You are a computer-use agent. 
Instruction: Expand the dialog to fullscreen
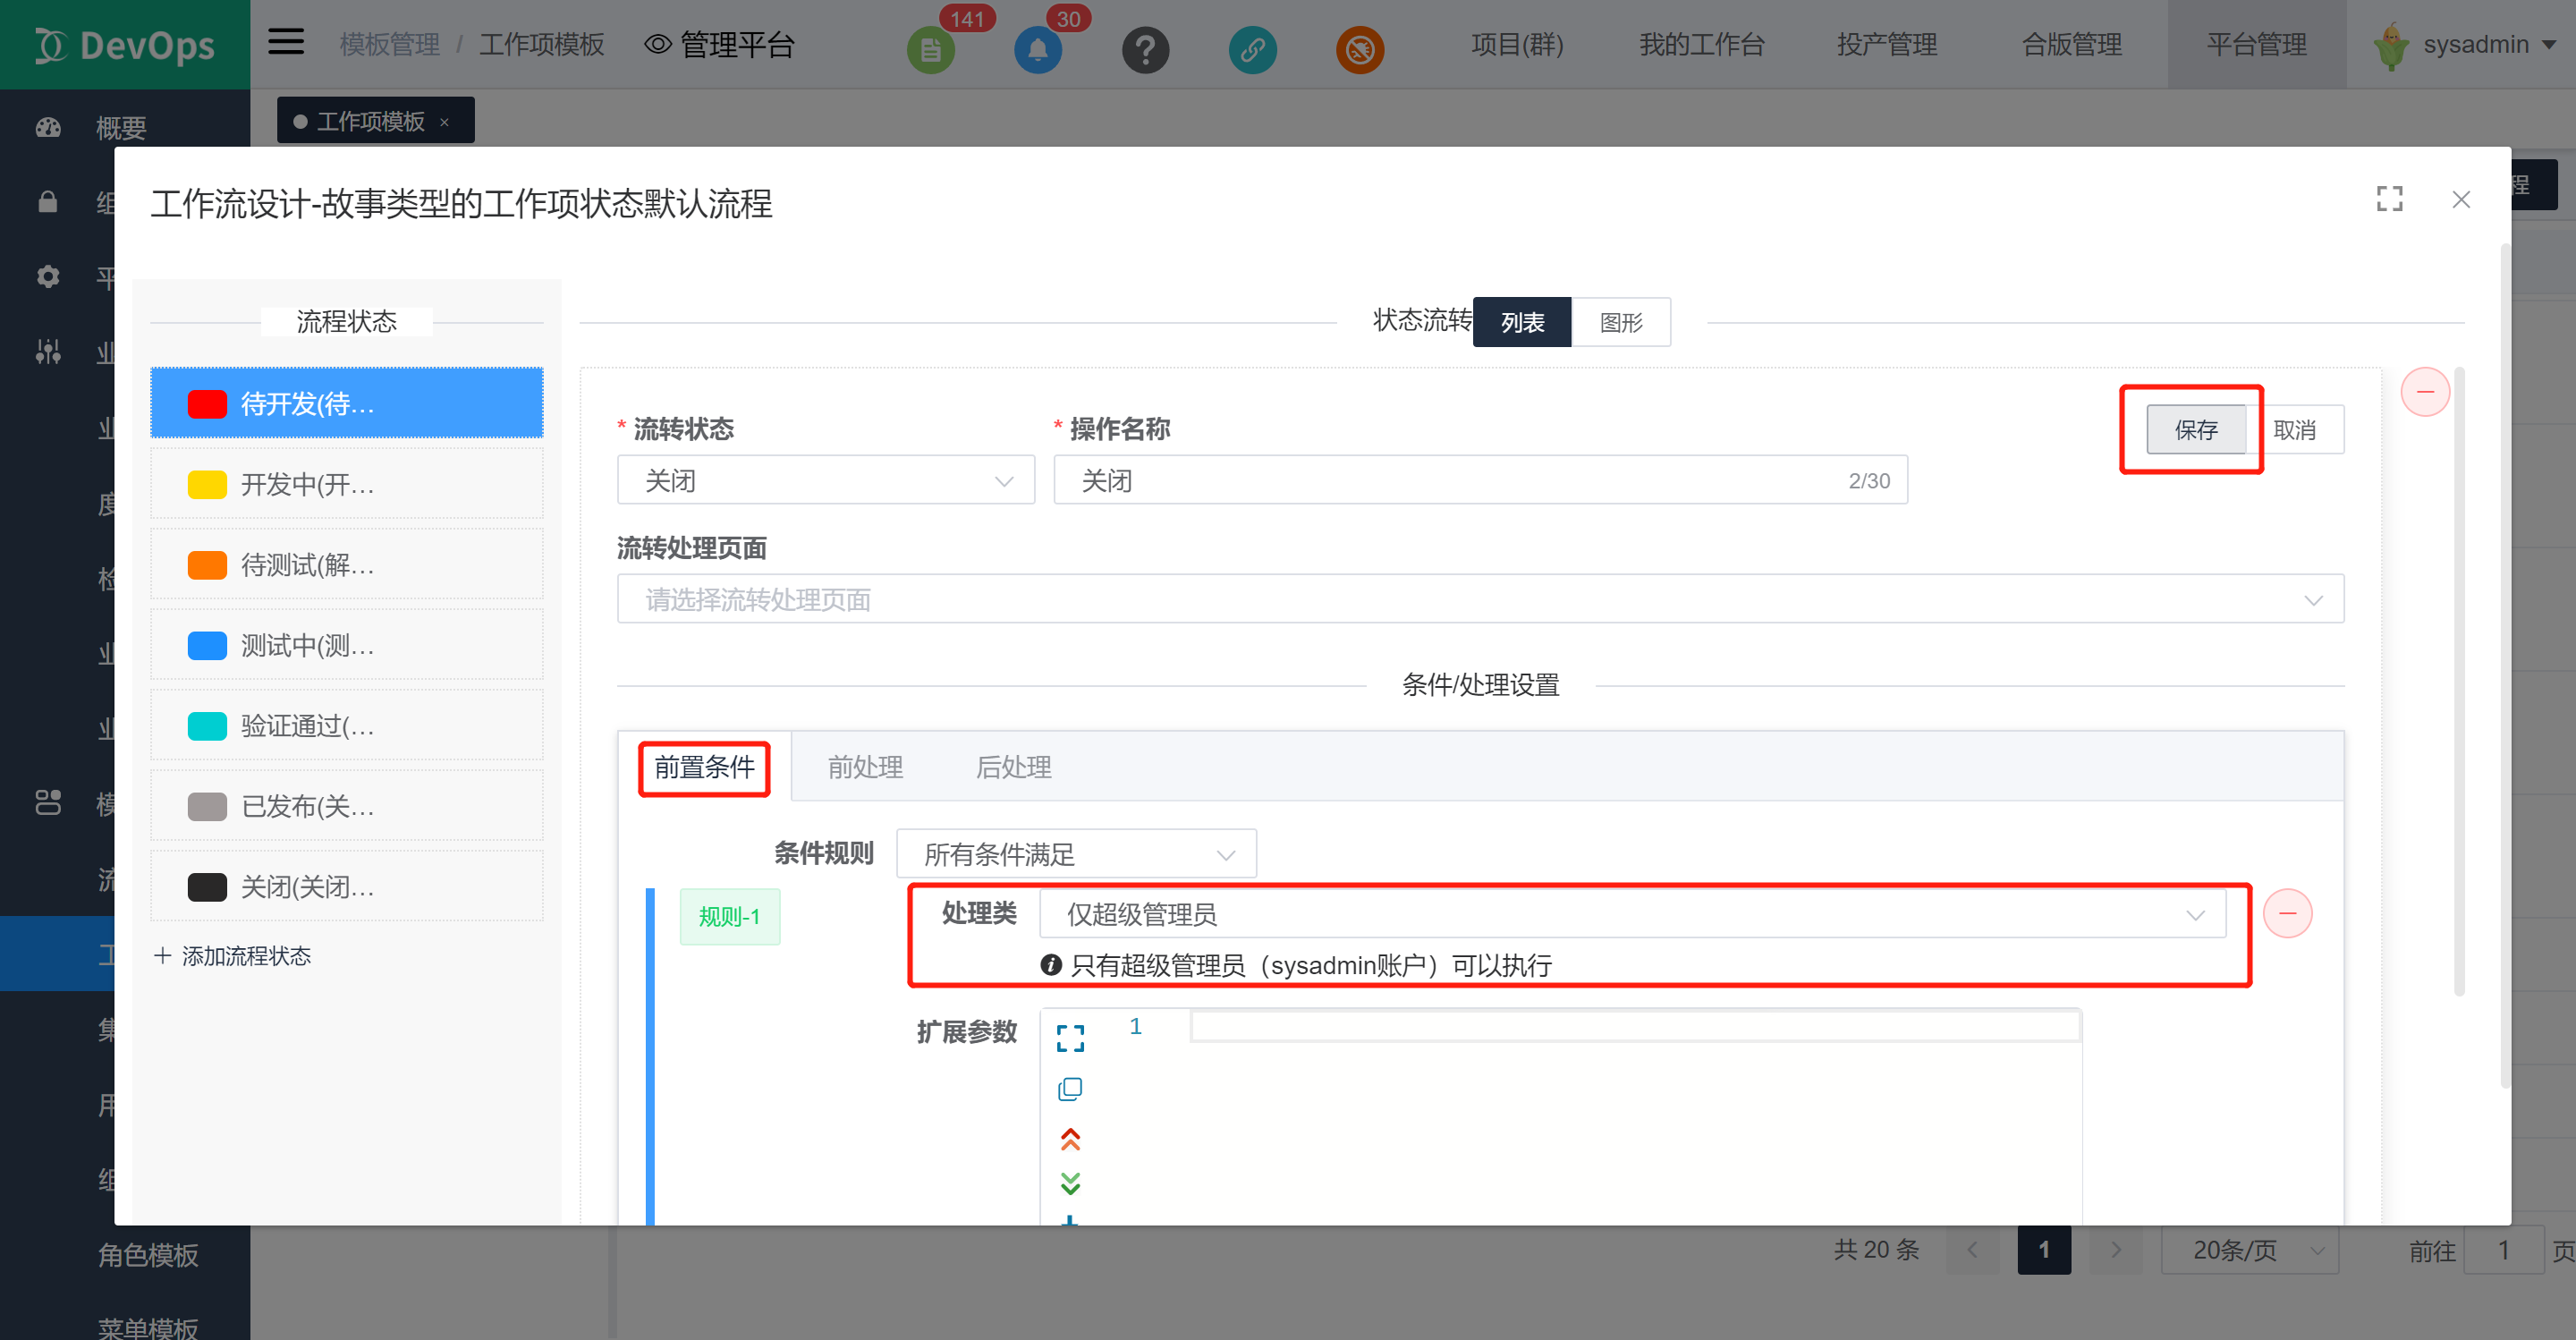(2389, 199)
